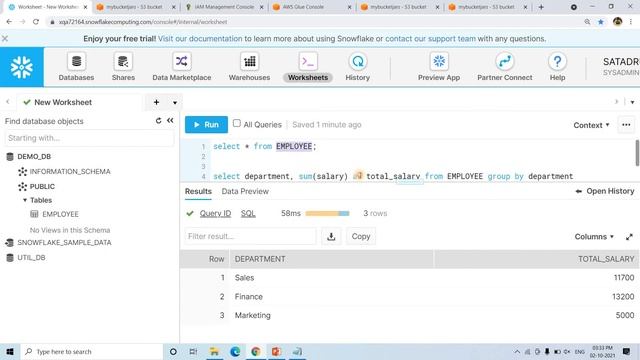Go back in browser

coord(9,22)
